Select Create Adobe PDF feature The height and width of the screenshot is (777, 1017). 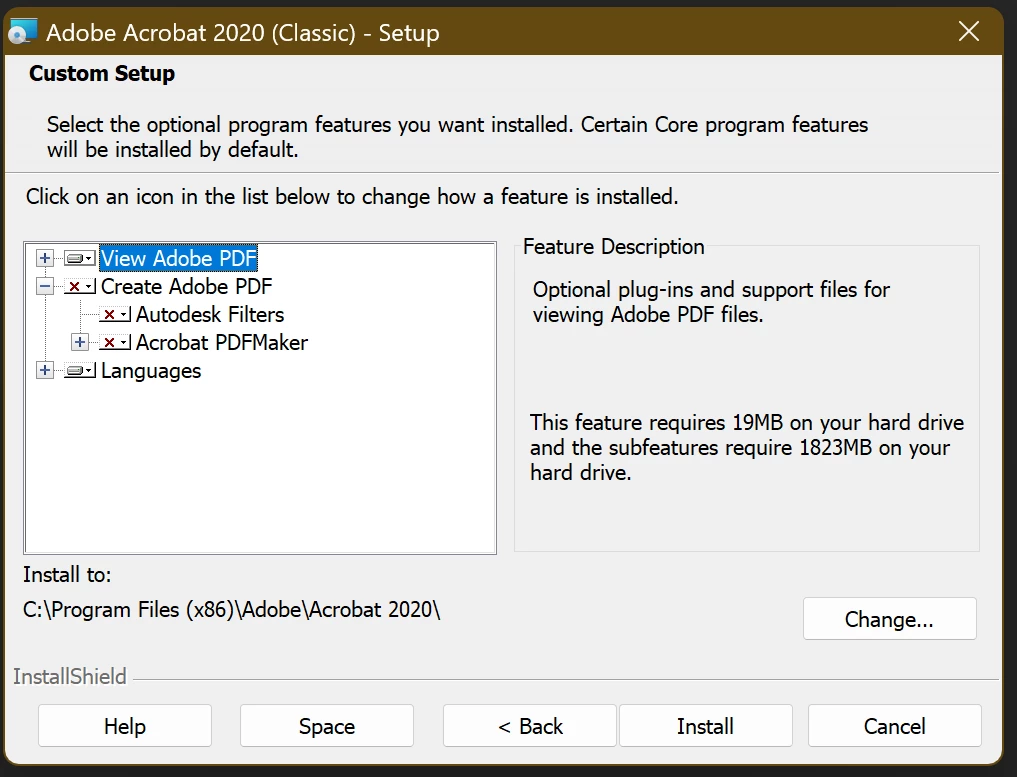[x=187, y=286]
